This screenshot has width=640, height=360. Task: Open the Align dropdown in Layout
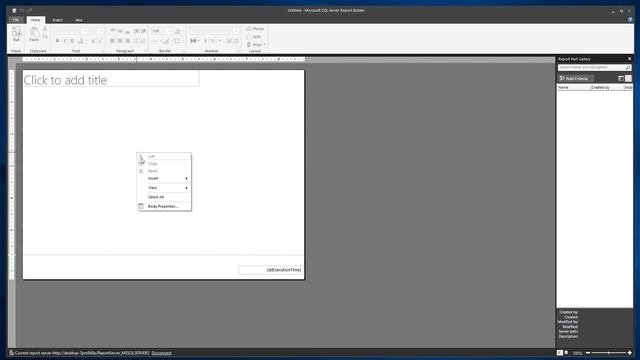pyautogui.click(x=256, y=44)
